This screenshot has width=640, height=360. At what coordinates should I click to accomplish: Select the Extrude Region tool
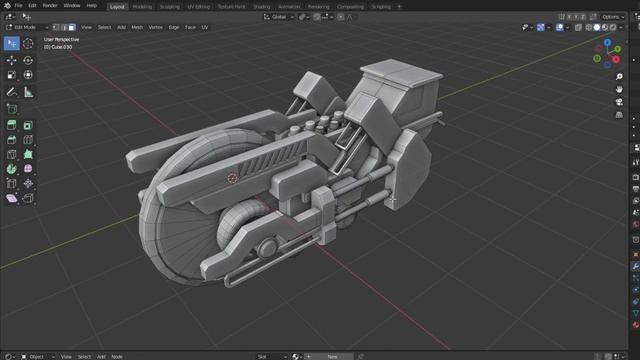(x=12, y=125)
